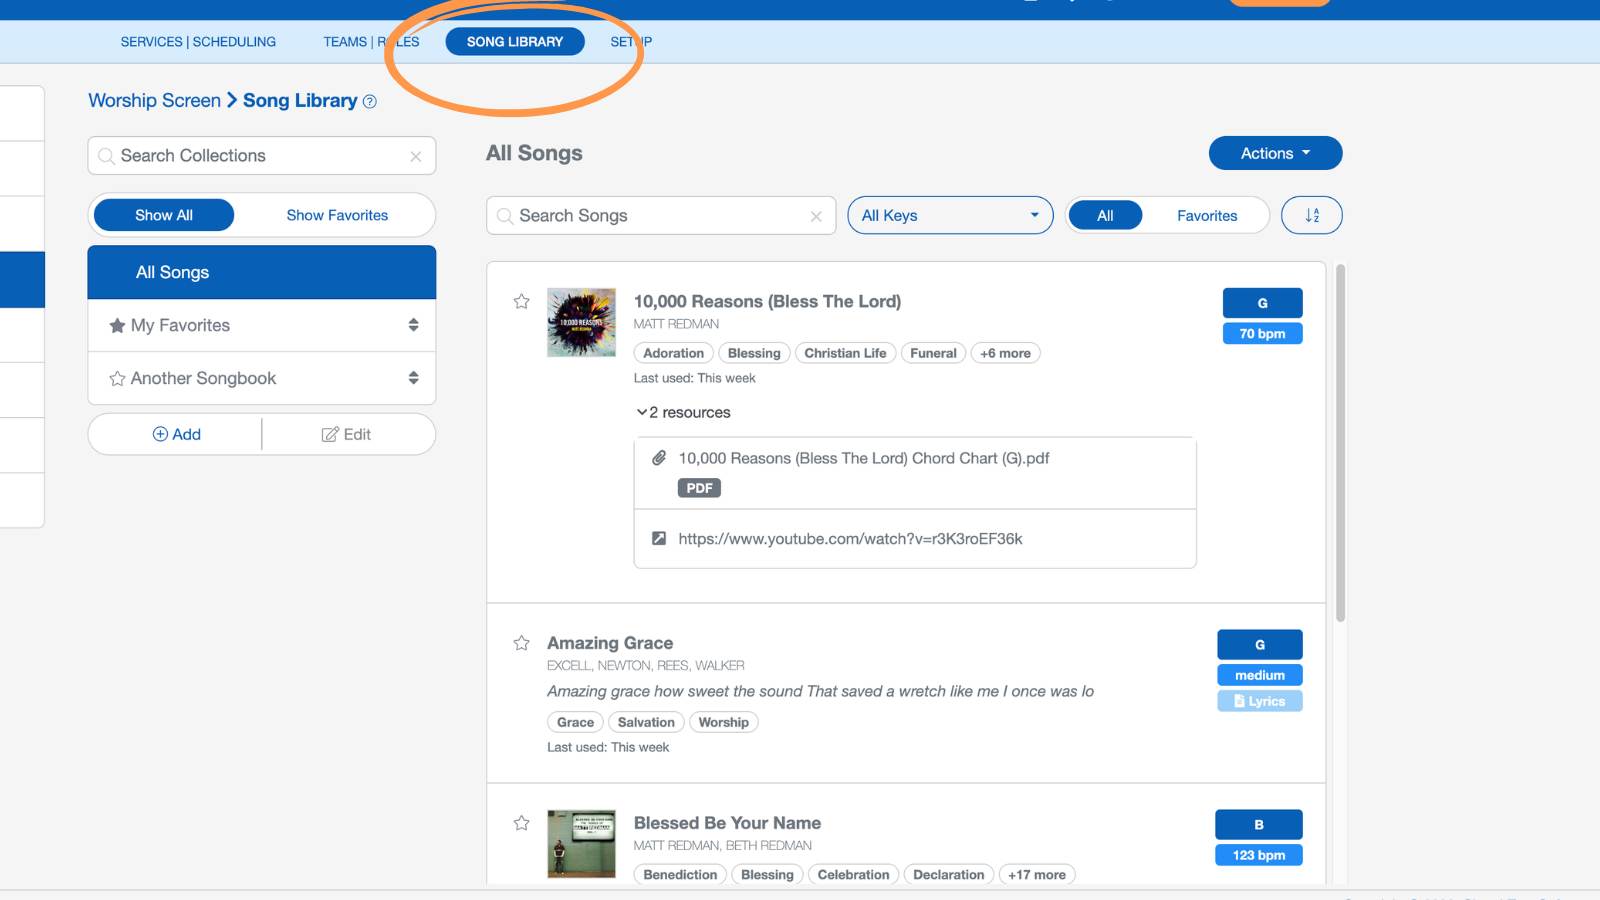Focus the Search Songs input
This screenshot has width=1600, height=900.
pos(661,216)
